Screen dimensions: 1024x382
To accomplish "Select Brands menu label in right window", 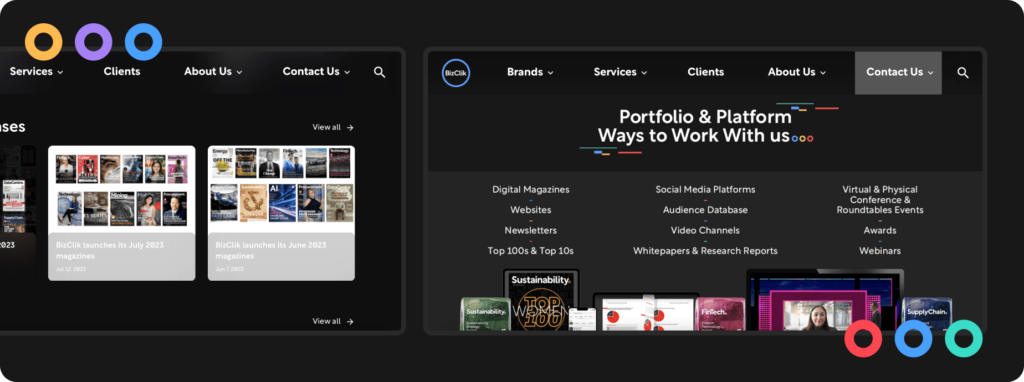I will point(525,72).
